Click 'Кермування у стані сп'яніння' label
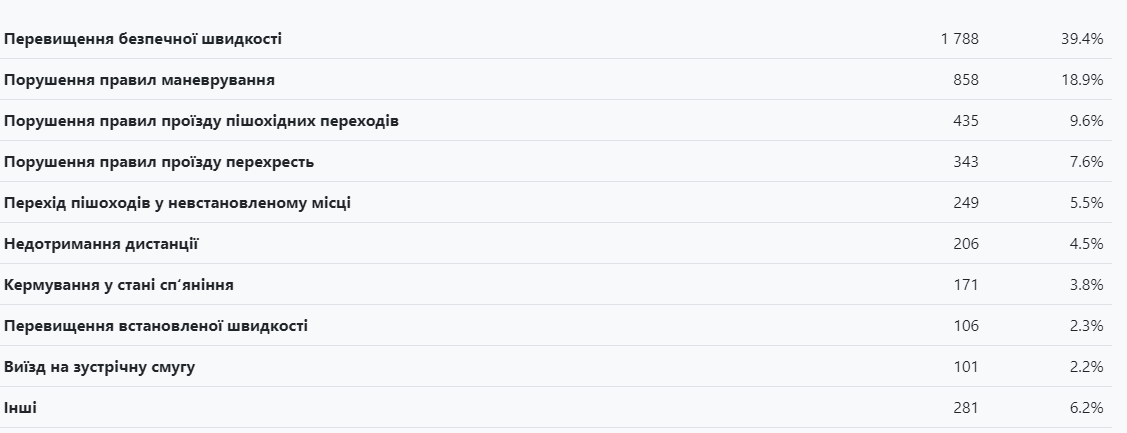The height and width of the screenshot is (433, 1127). click(x=119, y=285)
